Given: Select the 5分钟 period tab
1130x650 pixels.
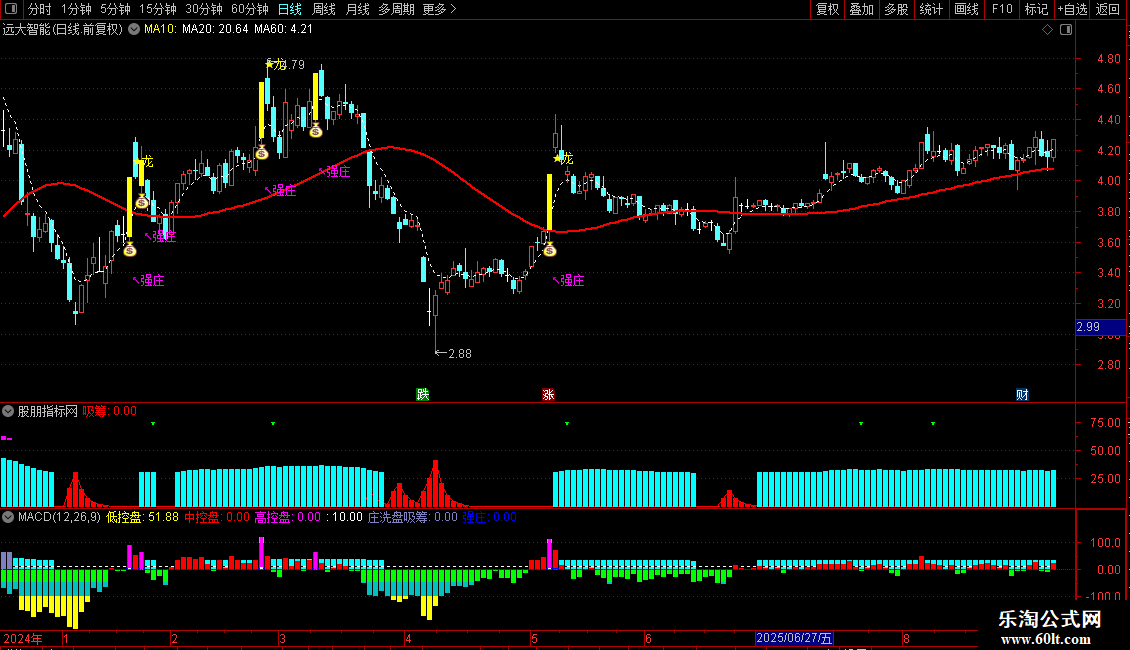Looking at the screenshot, I should [x=115, y=9].
